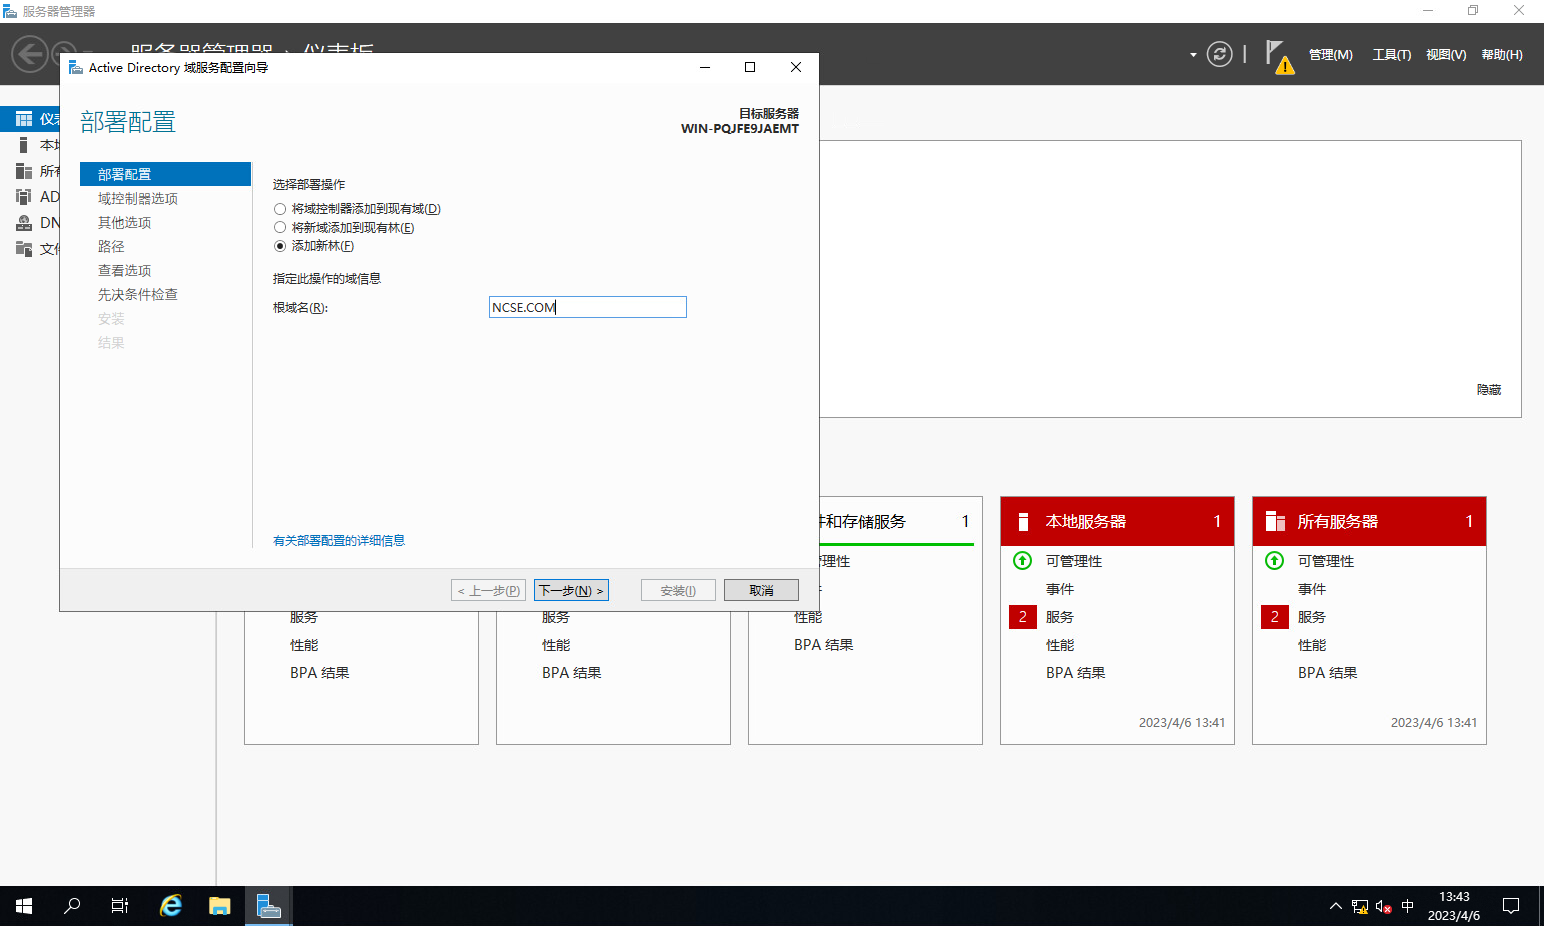1544x926 pixels.
Task: Open the 有关部署配置的详细信息 link
Action: (x=339, y=541)
